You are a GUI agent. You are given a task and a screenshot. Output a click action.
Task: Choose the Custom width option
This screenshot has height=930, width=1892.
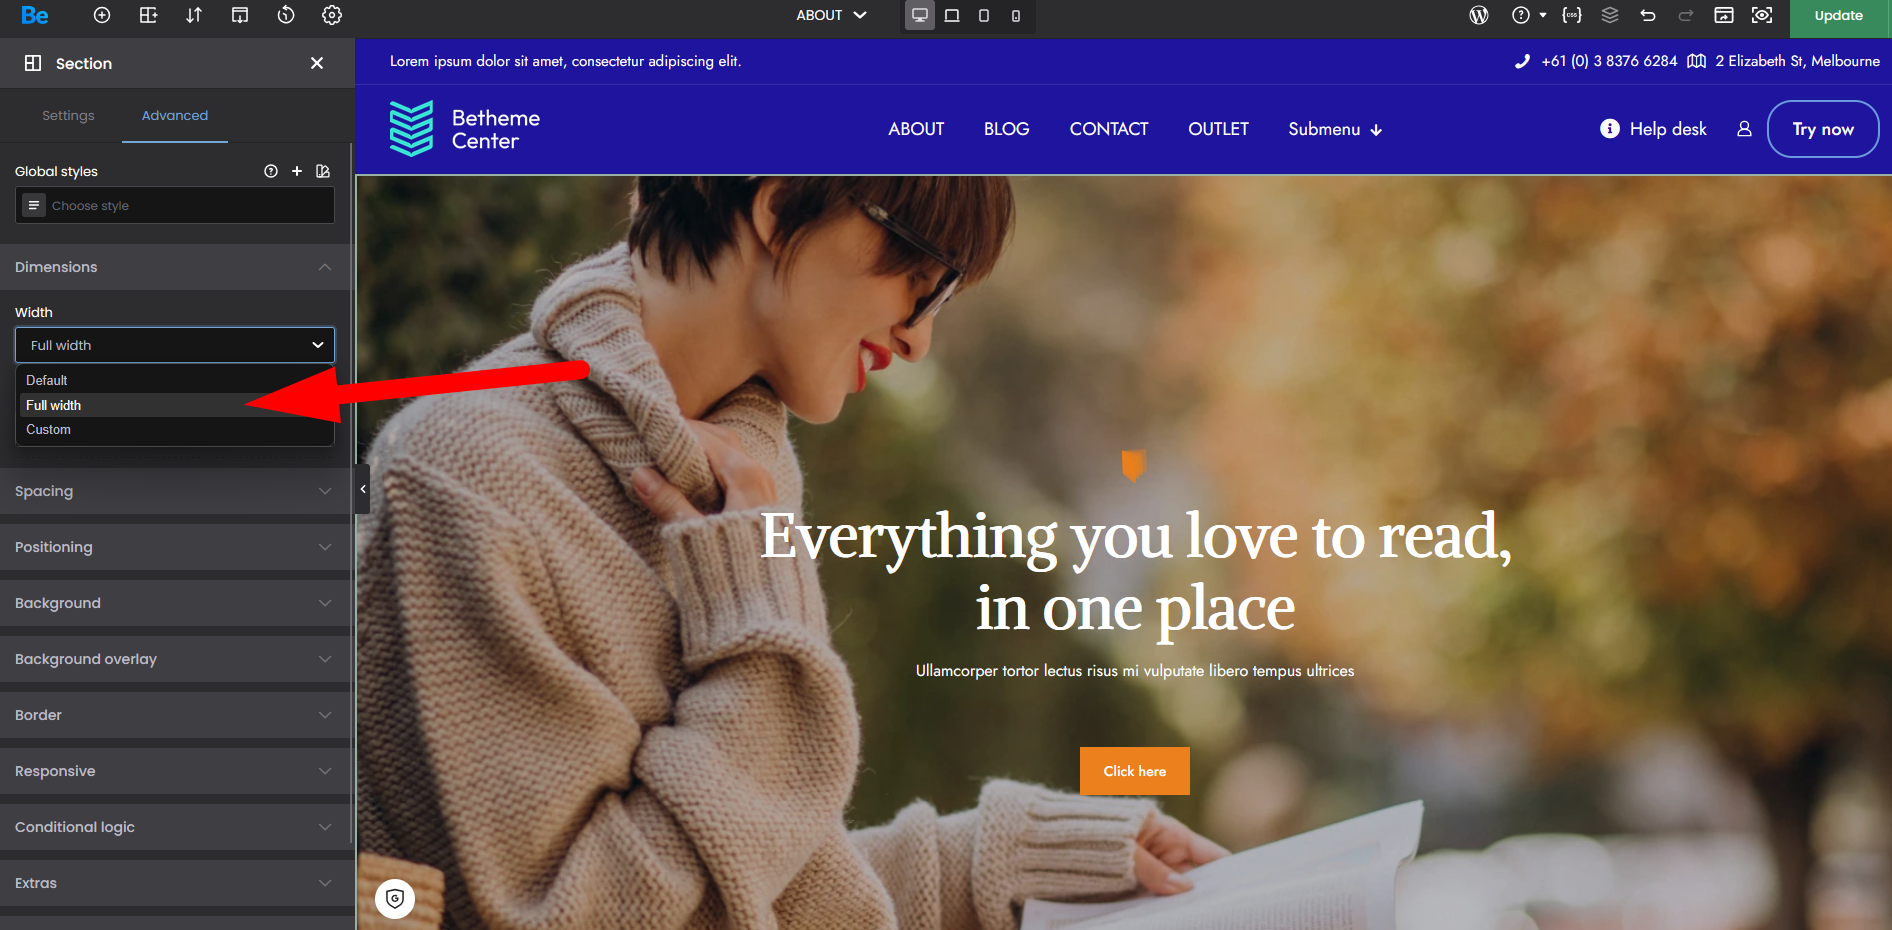coord(175,429)
